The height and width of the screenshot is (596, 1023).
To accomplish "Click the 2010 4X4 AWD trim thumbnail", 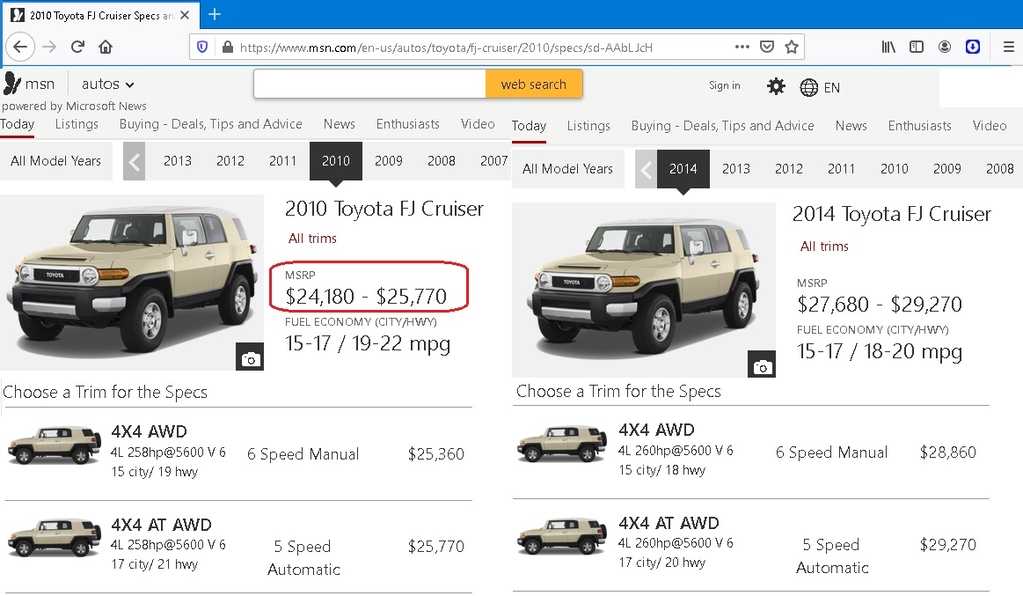I will (x=55, y=445).
